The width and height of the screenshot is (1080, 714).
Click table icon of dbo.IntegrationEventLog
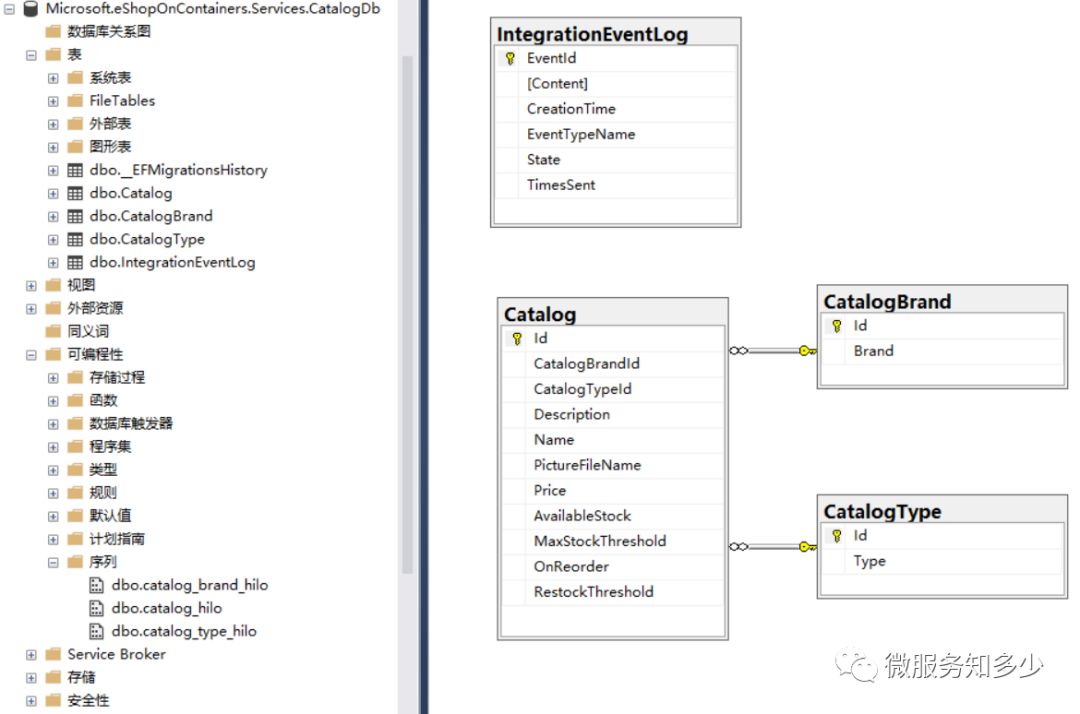75,262
